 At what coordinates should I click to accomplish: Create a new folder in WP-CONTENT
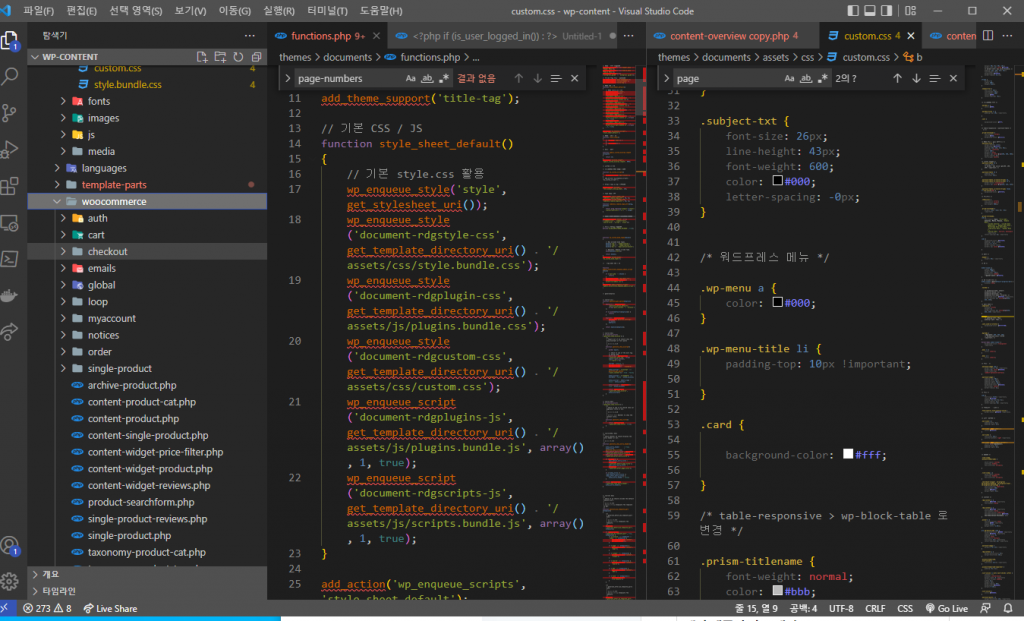(220, 57)
